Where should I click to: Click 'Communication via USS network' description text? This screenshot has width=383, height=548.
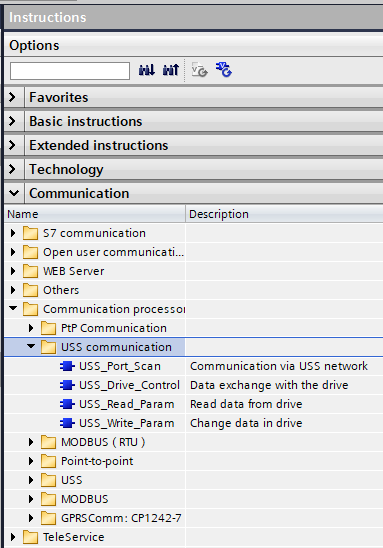coord(279,366)
